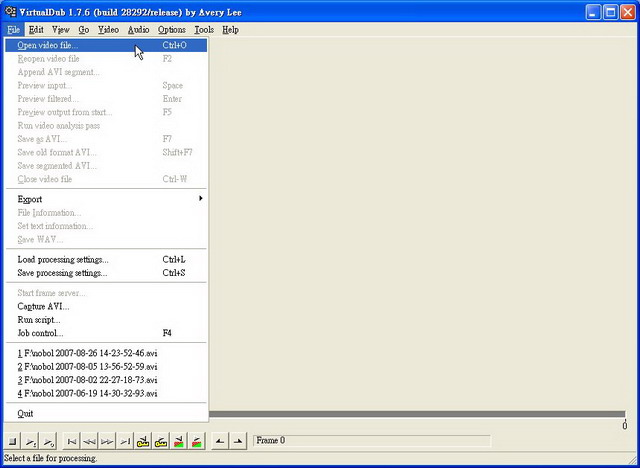Image resolution: width=640 pixels, height=468 pixels.
Task: Go to the next keyframe (right key icon)
Action: 161,441
